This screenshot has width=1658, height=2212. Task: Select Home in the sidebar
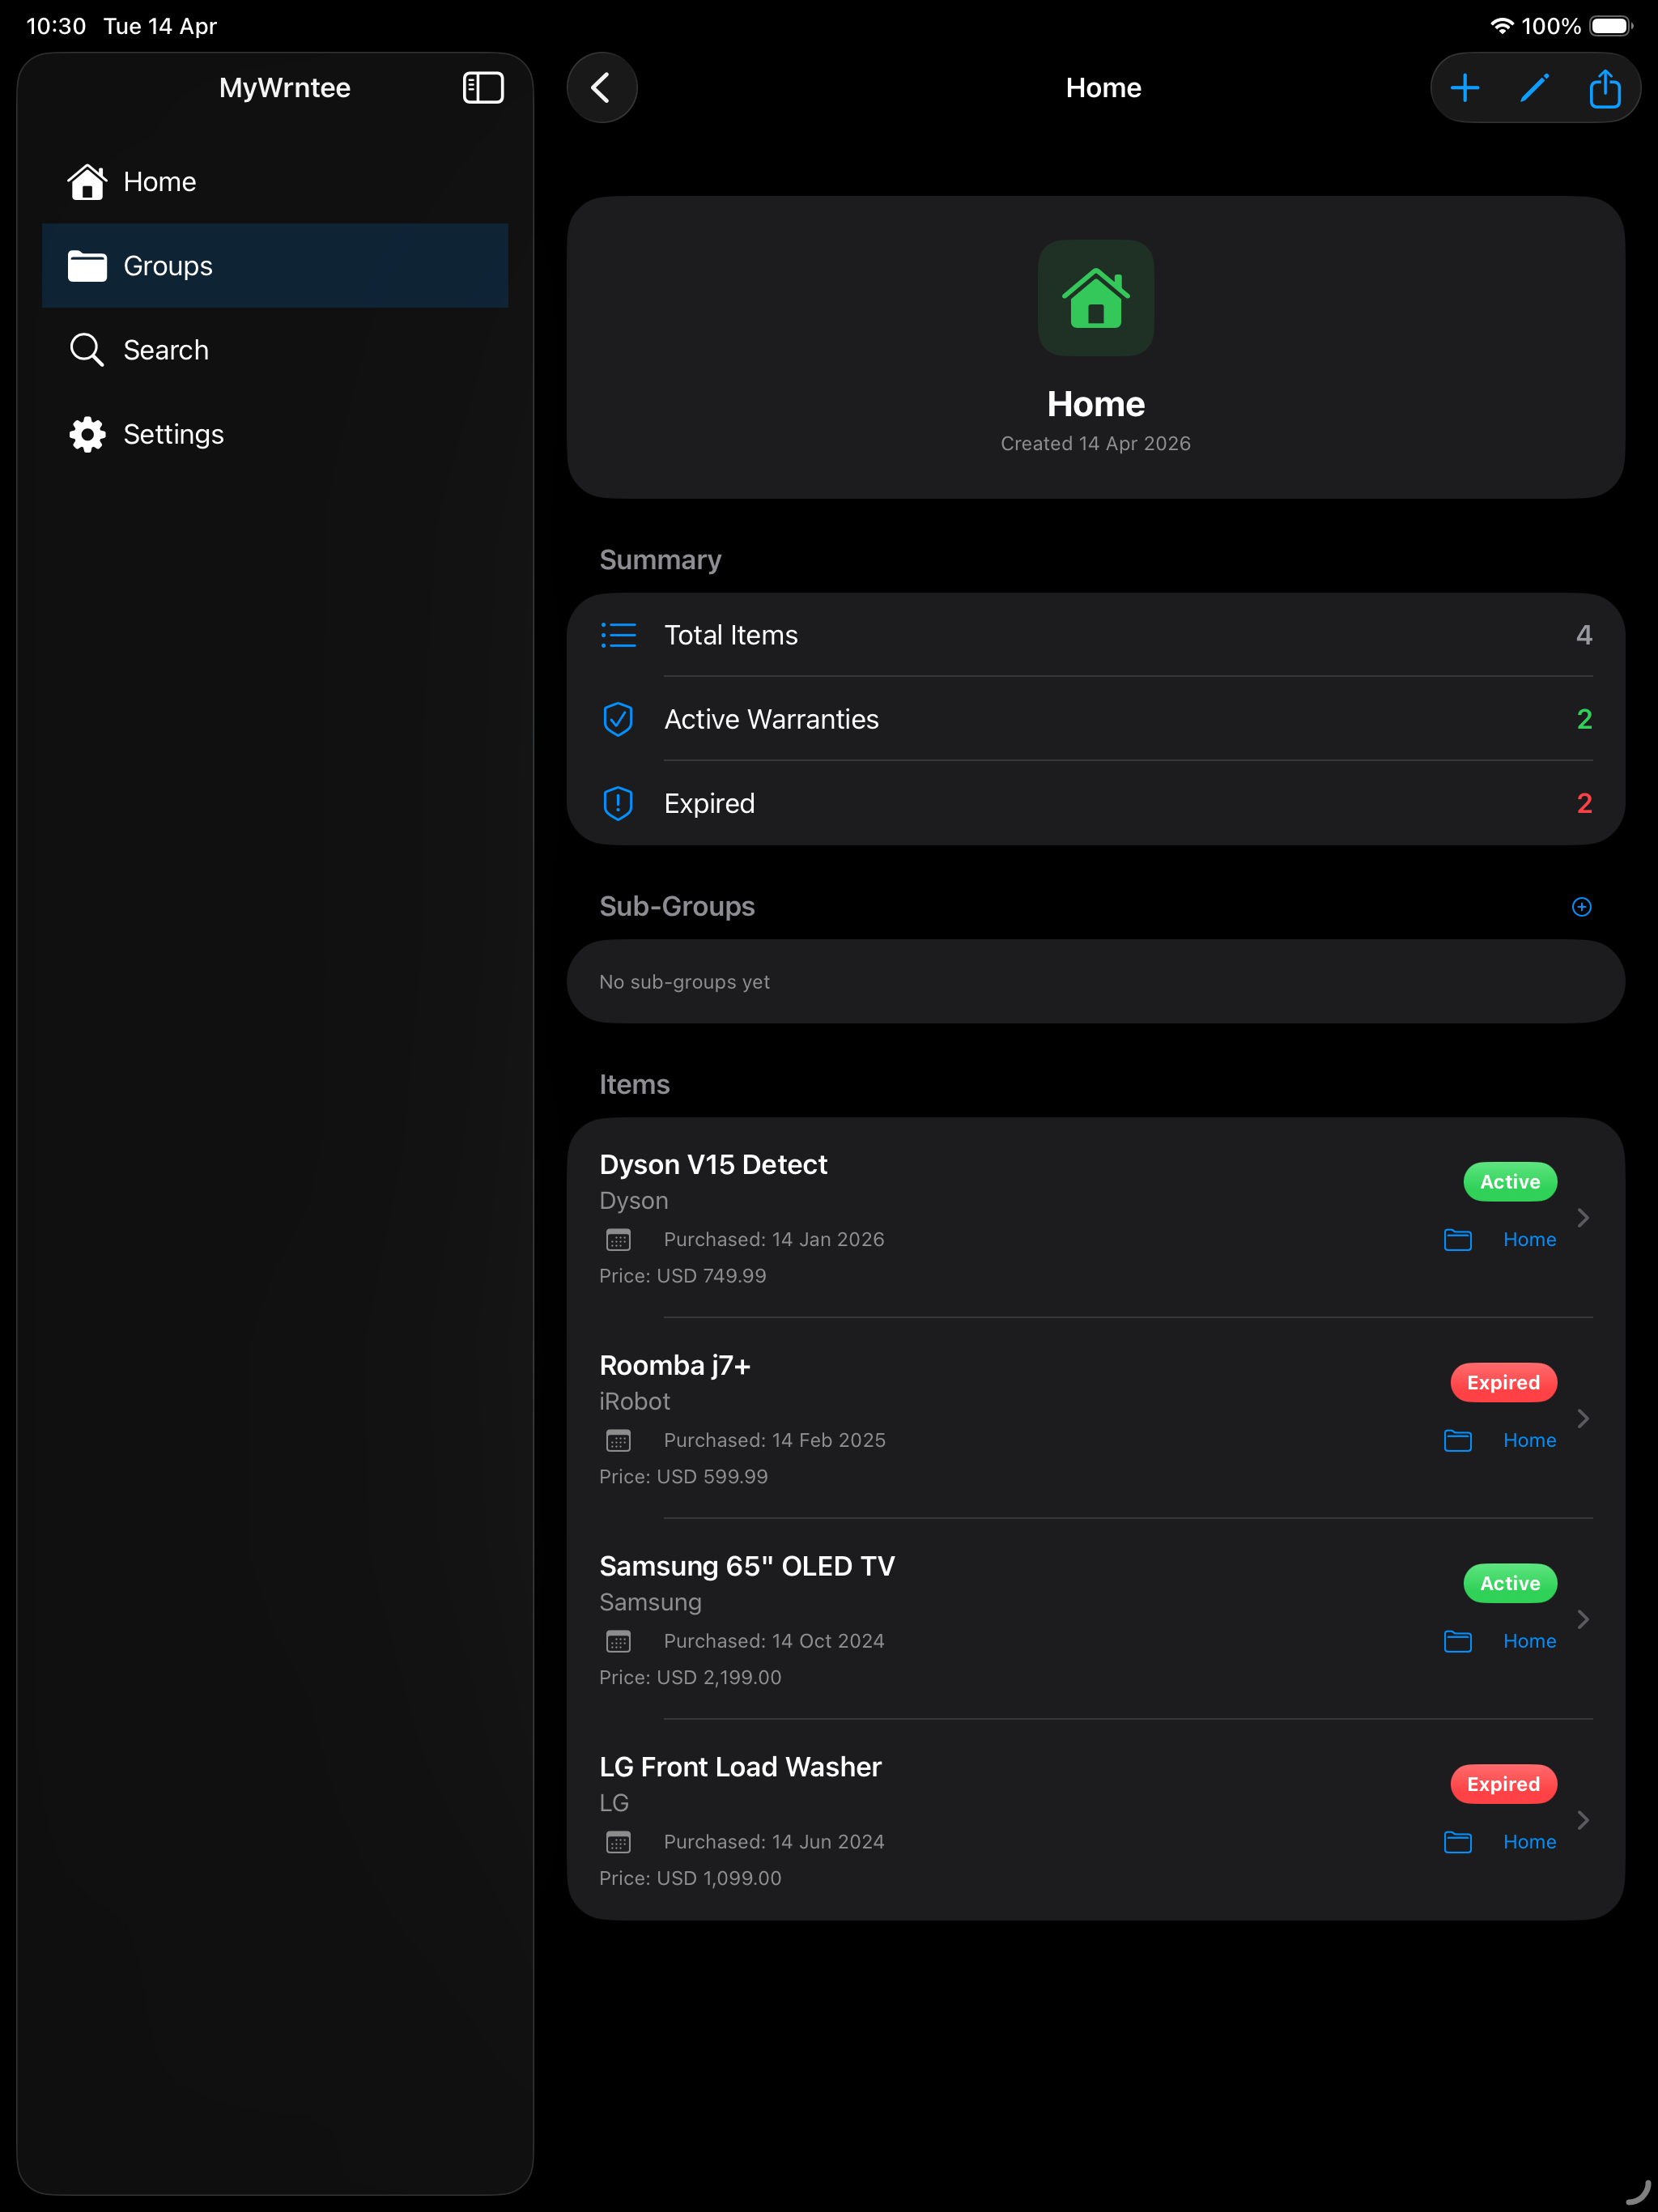coord(275,182)
